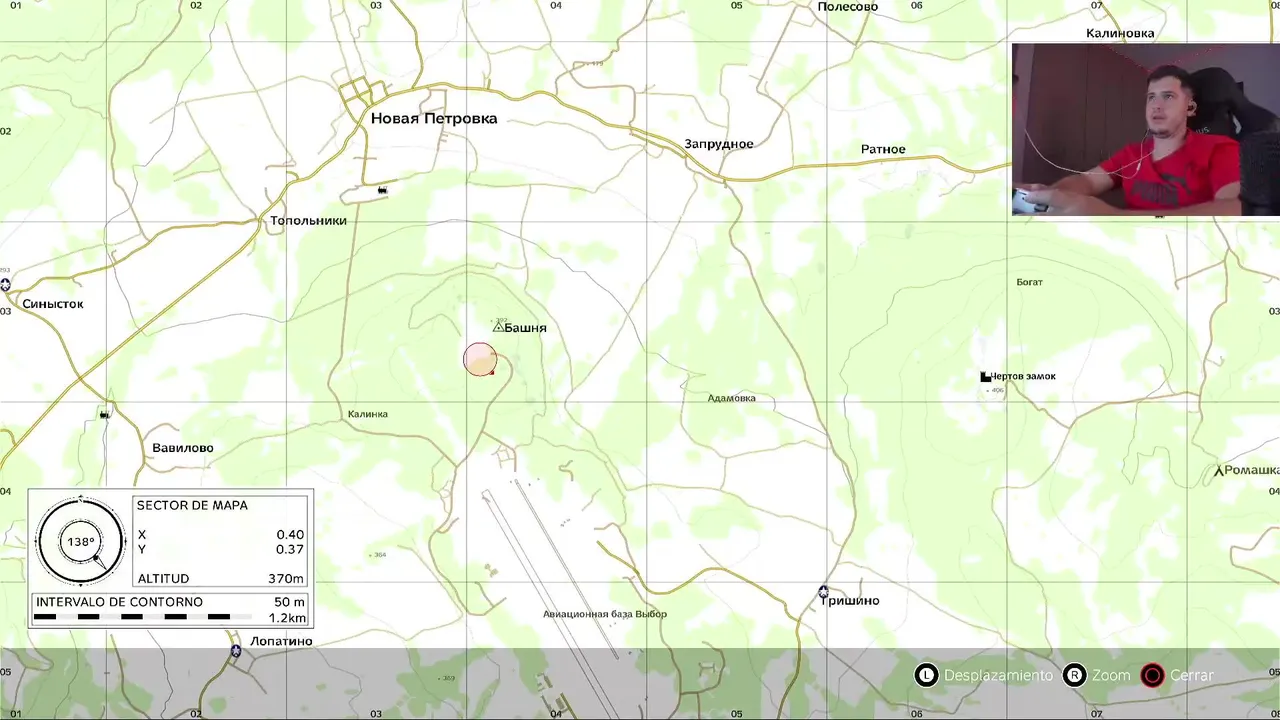The width and height of the screenshot is (1280, 720).
Task: Click the ALTITUD value 370m
Action: (286, 579)
